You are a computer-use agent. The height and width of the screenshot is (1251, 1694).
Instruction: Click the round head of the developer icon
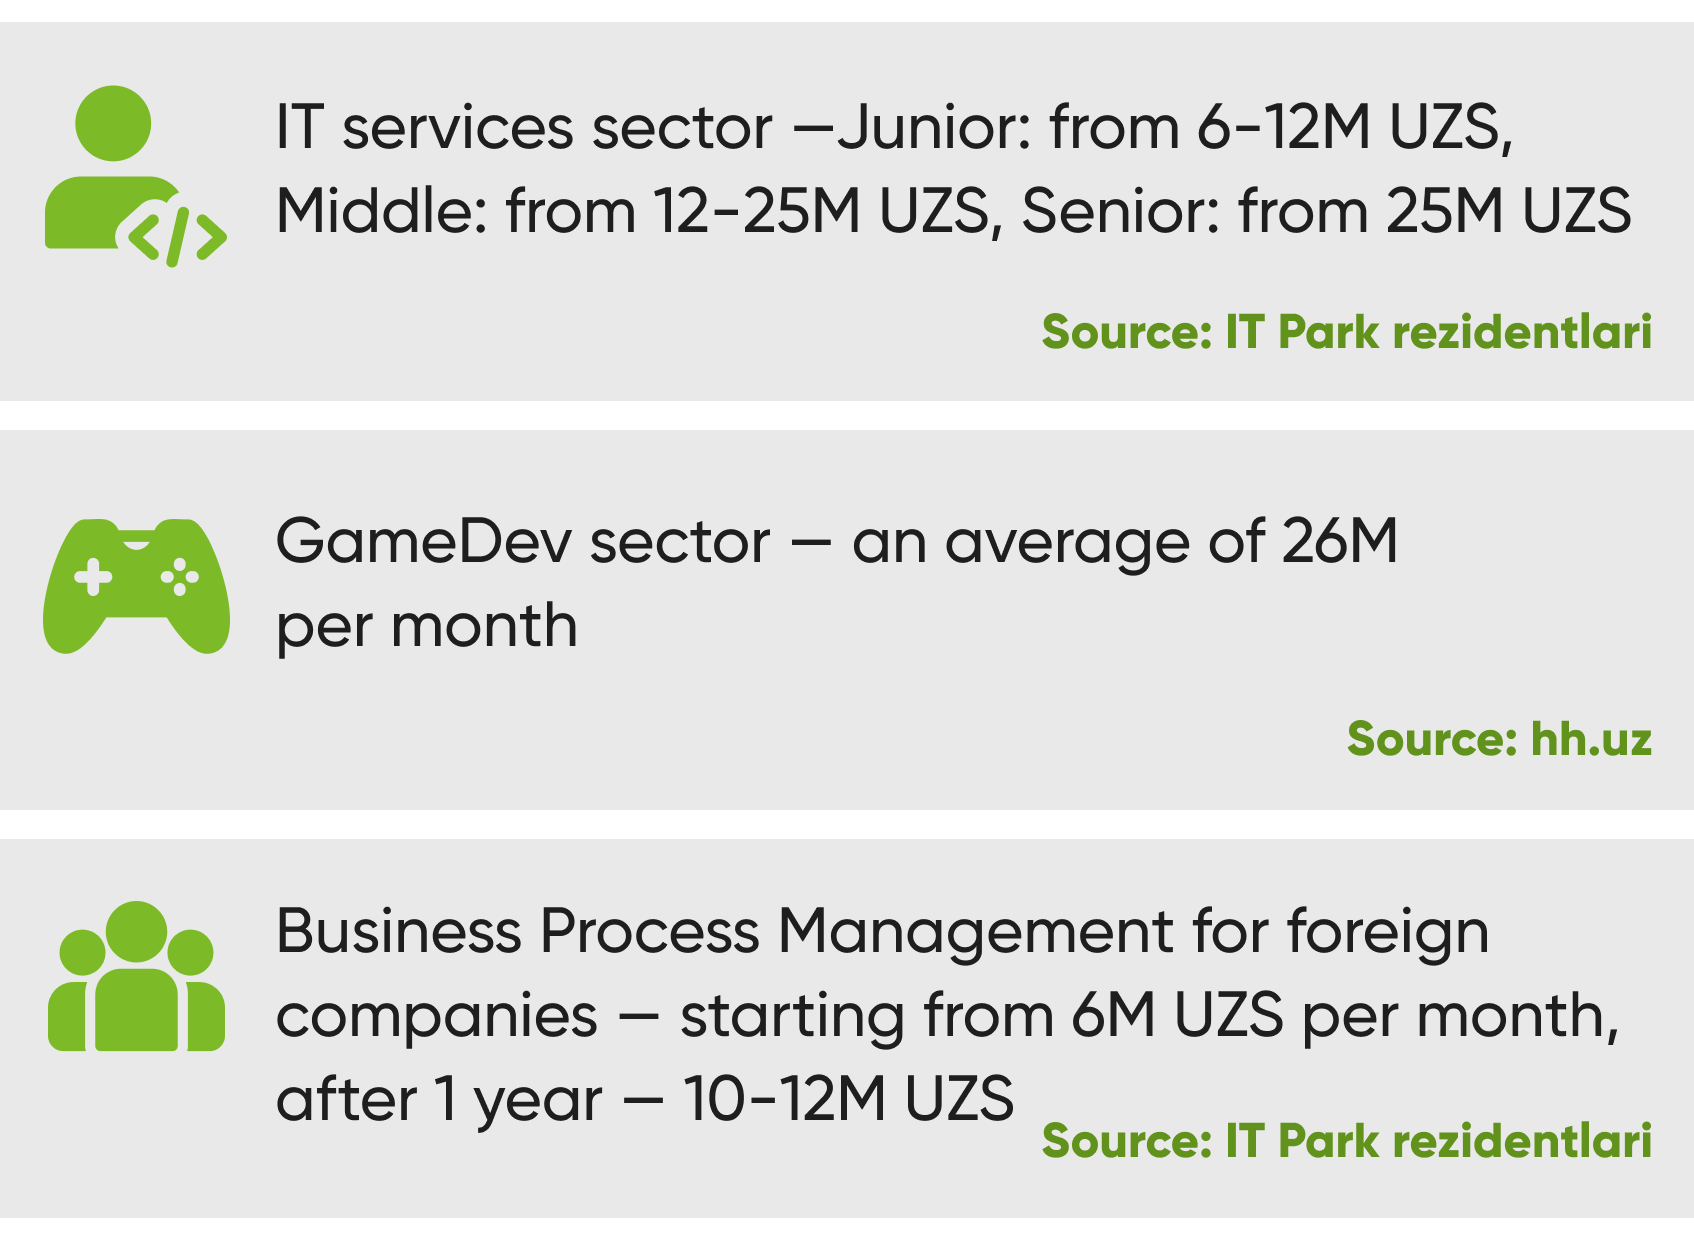coord(113,123)
